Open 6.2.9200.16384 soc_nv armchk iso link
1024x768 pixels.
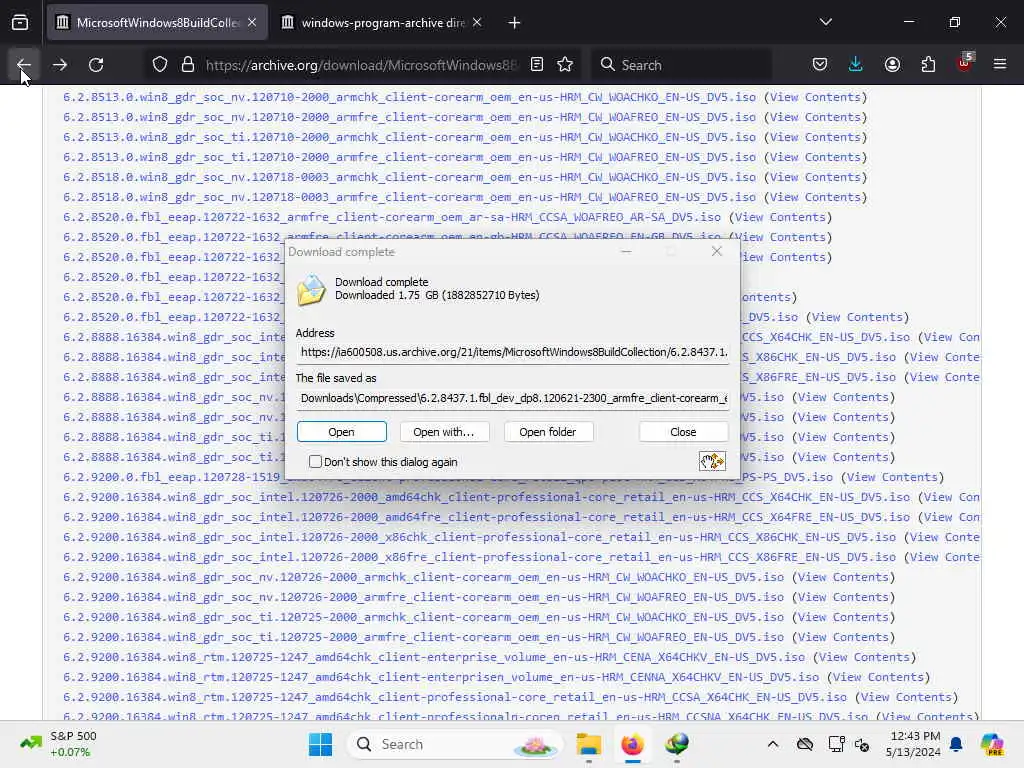coord(423,577)
